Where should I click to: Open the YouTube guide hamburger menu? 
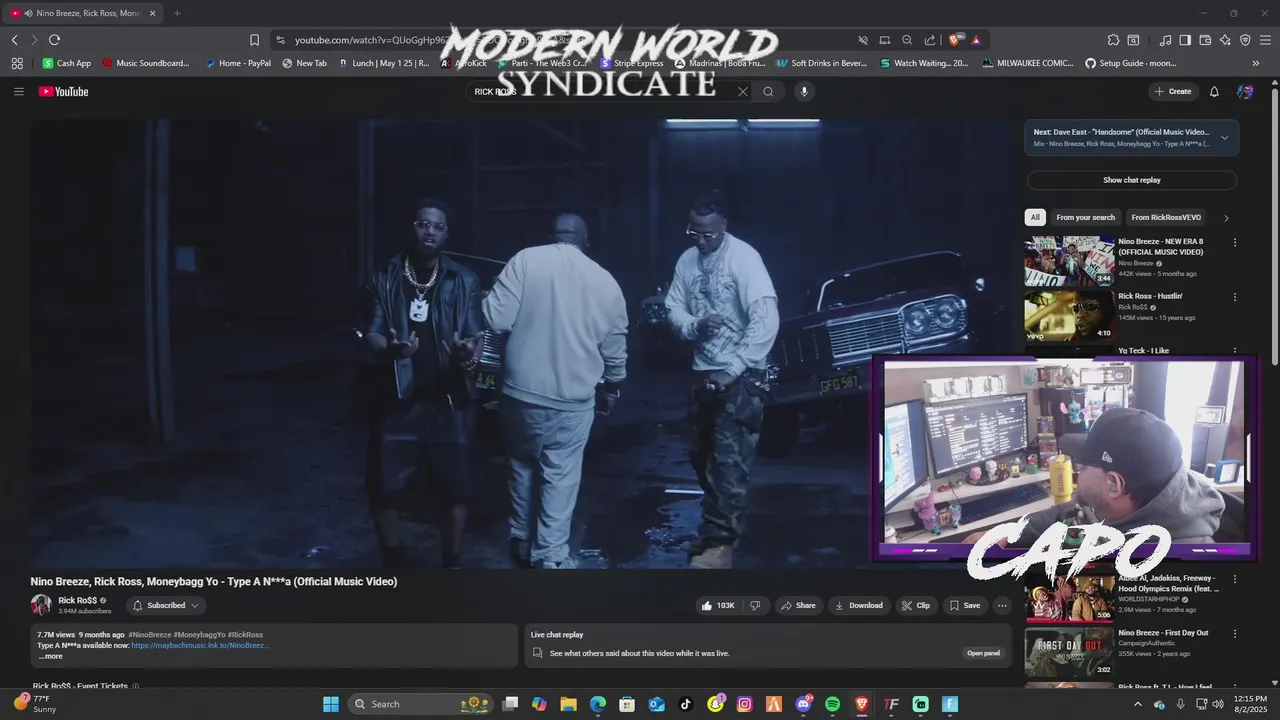coord(18,91)
